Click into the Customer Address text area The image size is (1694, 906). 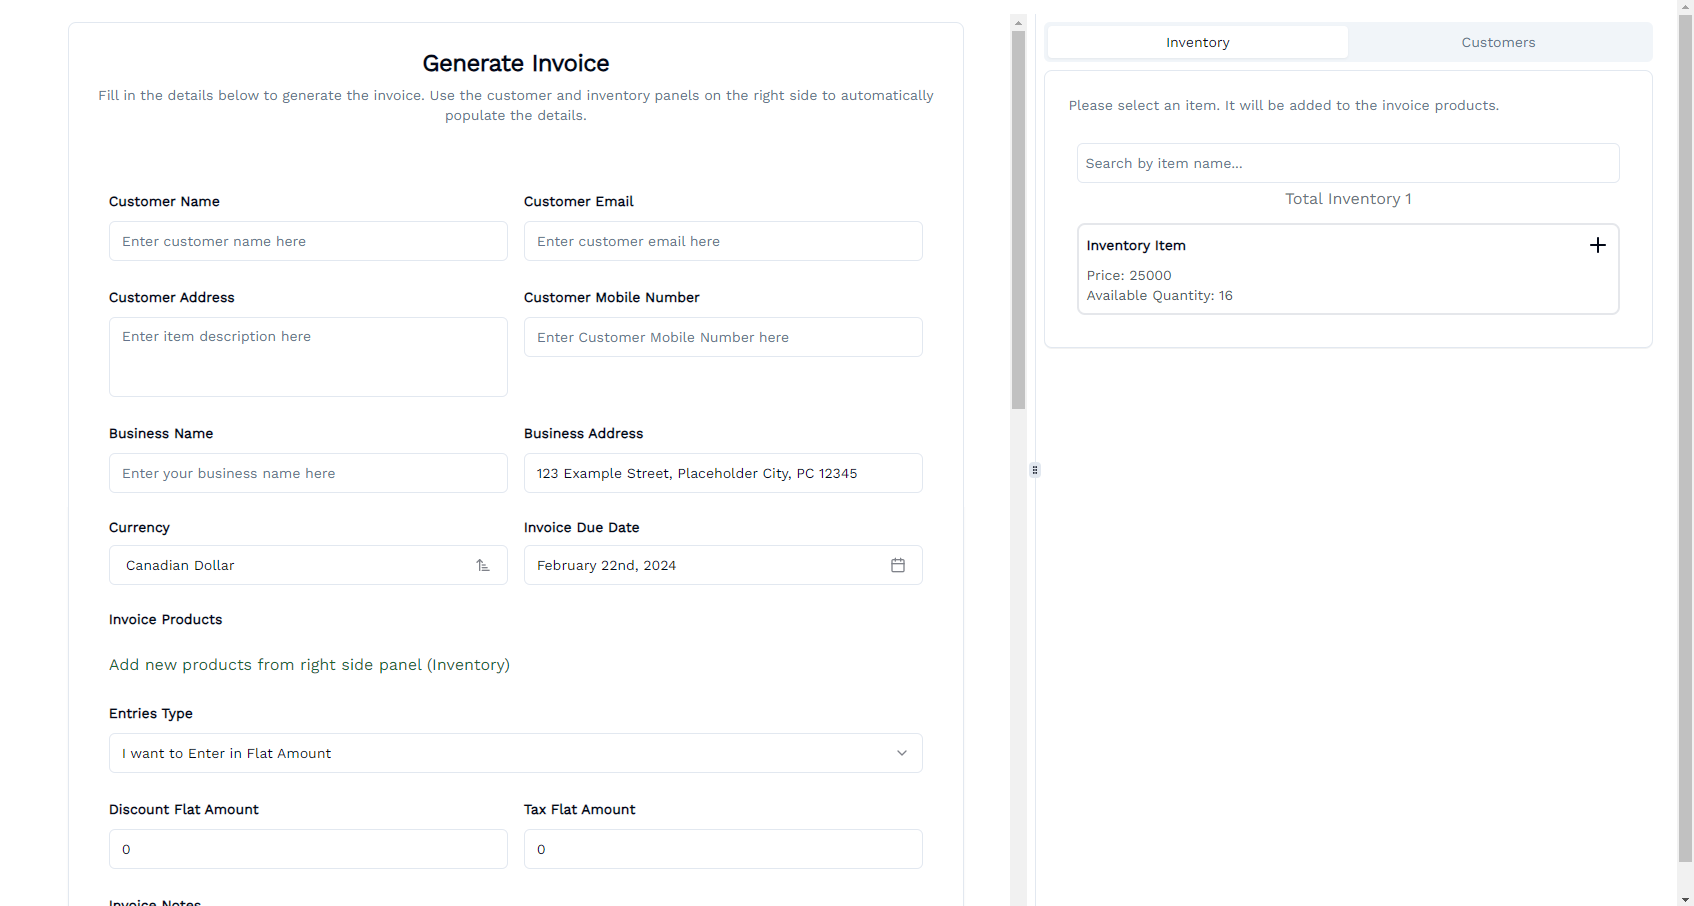[308, 357]
